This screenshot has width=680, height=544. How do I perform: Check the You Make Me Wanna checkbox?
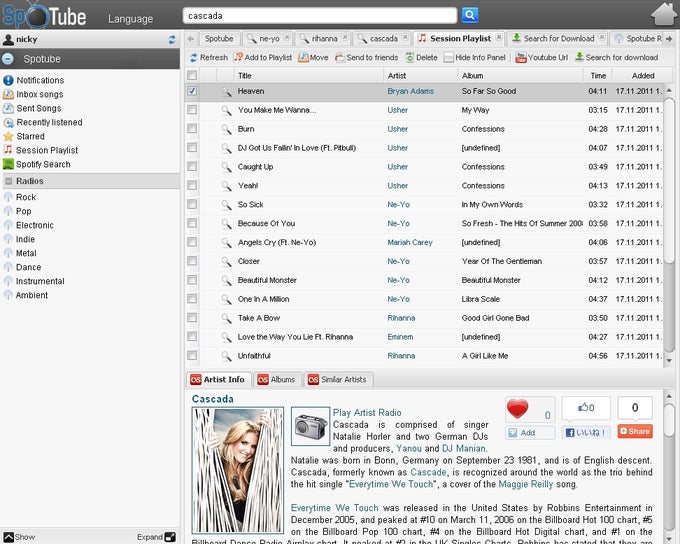point(192,110)
